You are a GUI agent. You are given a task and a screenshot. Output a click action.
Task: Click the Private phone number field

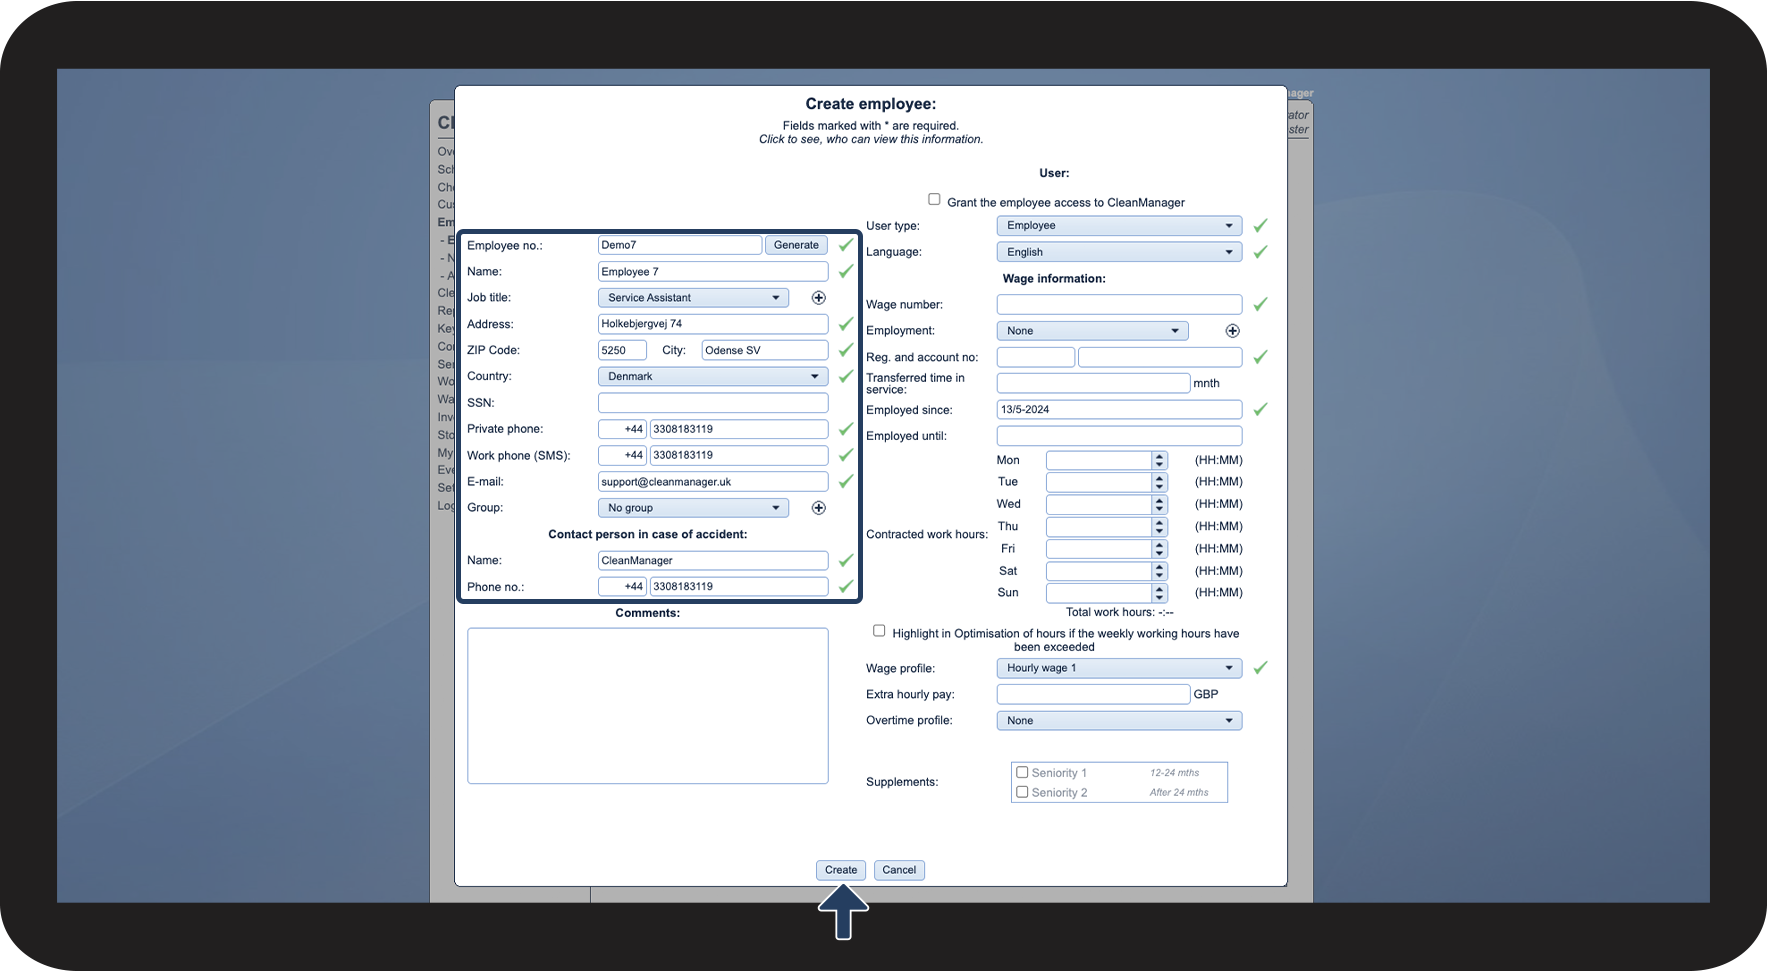tap(739, 429)
